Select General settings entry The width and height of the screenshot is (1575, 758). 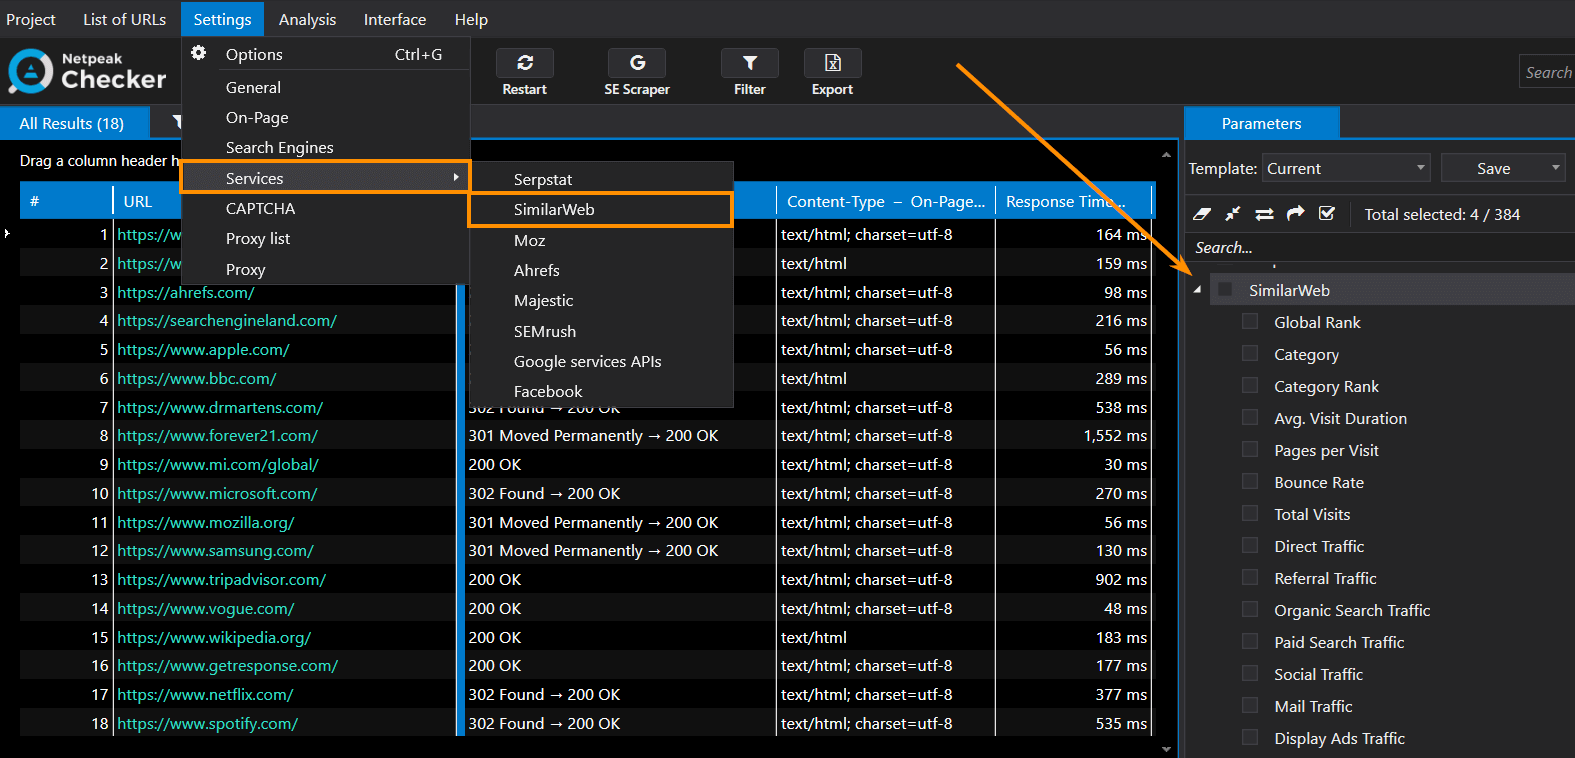click(326, 87)
